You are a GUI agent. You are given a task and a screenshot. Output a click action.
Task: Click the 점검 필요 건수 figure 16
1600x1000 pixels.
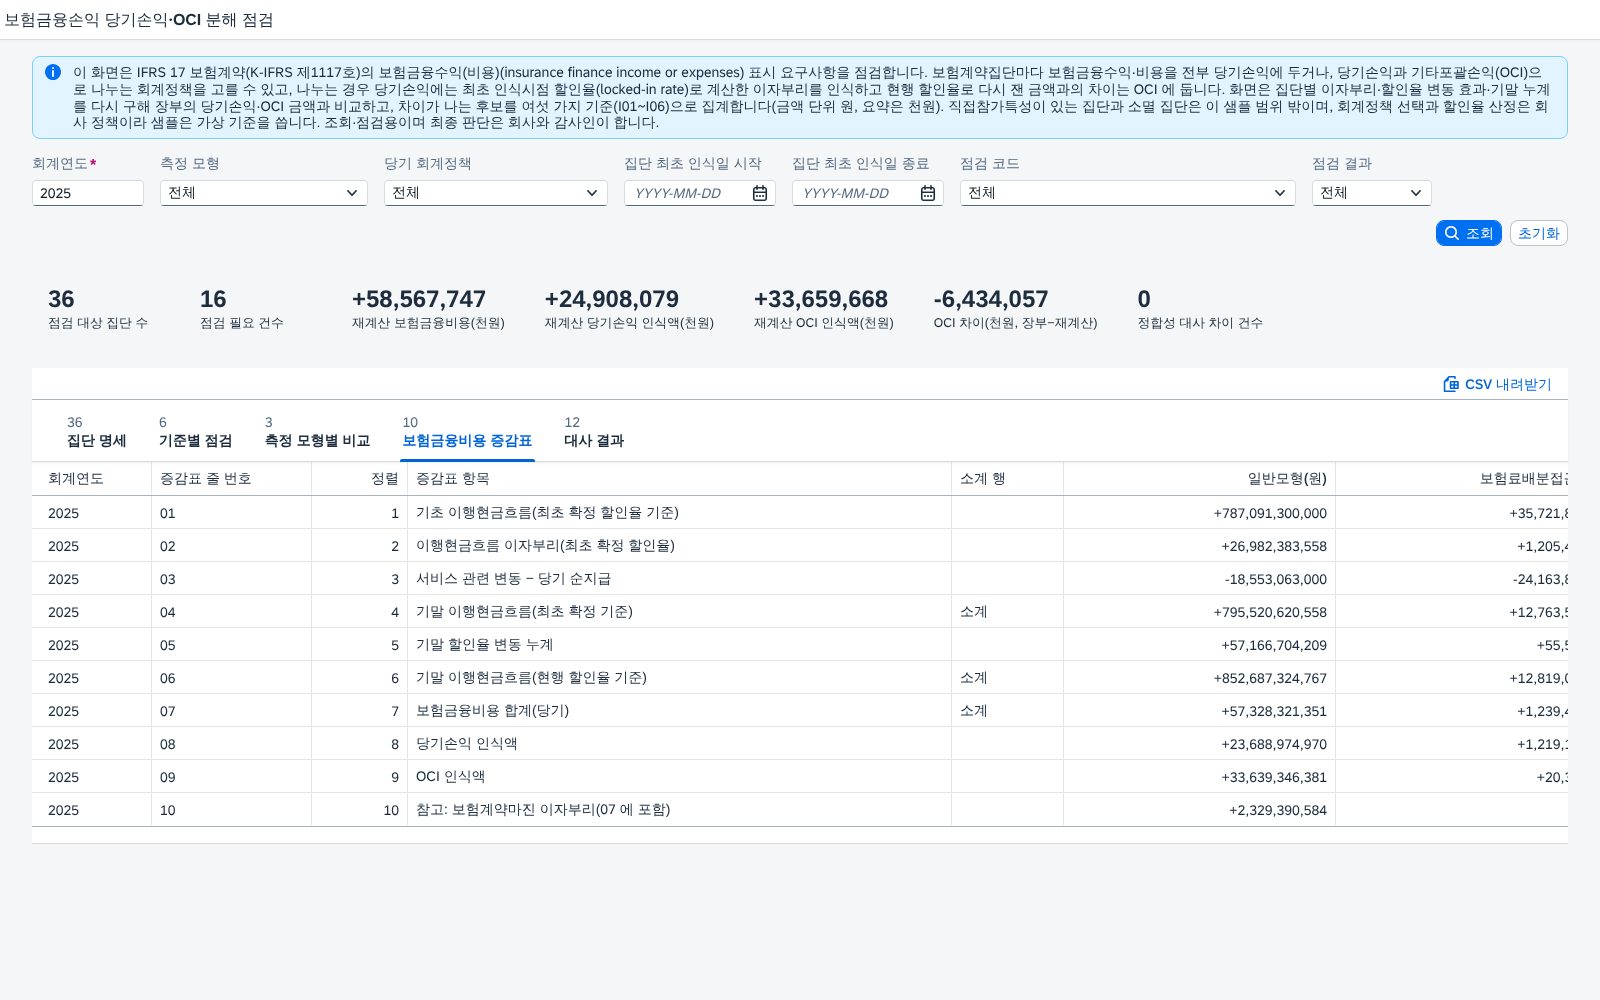(x=213, y=299)
